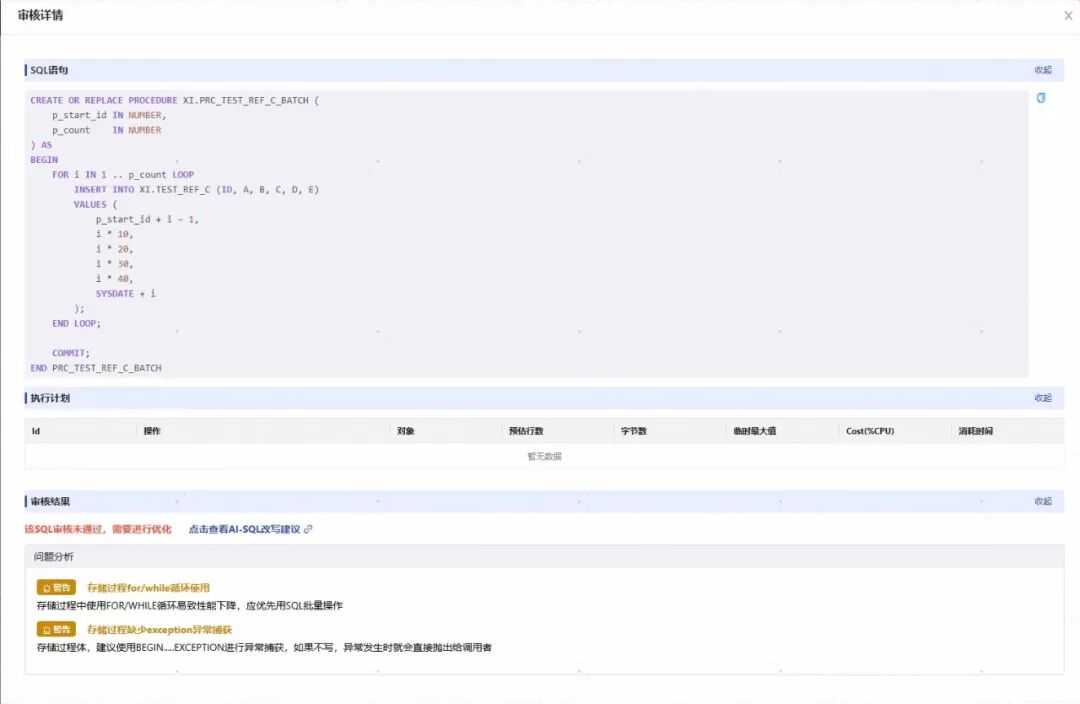Image resolution: width=1080 pixels, height=704 pixels.
Task: Click the CREATE OR REPLACE PROCEDURE code line
Action: (174, 101)
